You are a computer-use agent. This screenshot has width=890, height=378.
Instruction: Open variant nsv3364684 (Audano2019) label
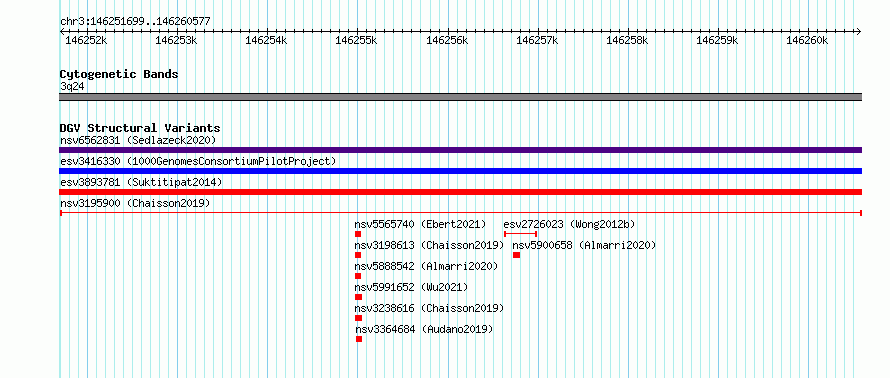(425, 329)
